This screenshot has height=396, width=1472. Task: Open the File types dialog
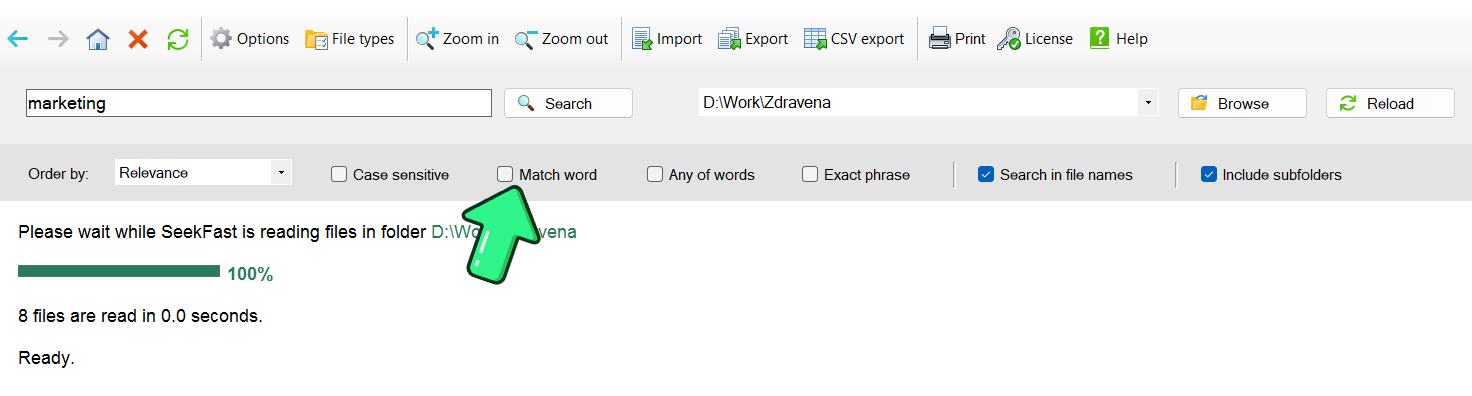350,39
